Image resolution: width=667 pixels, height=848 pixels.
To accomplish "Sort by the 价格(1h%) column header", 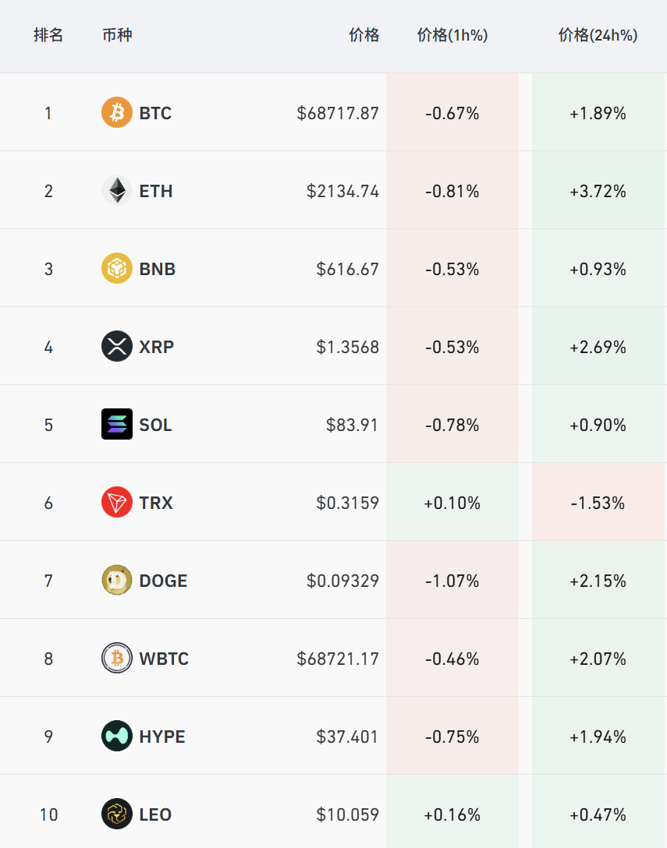I will pyautogui.click(x=452, y=36).
